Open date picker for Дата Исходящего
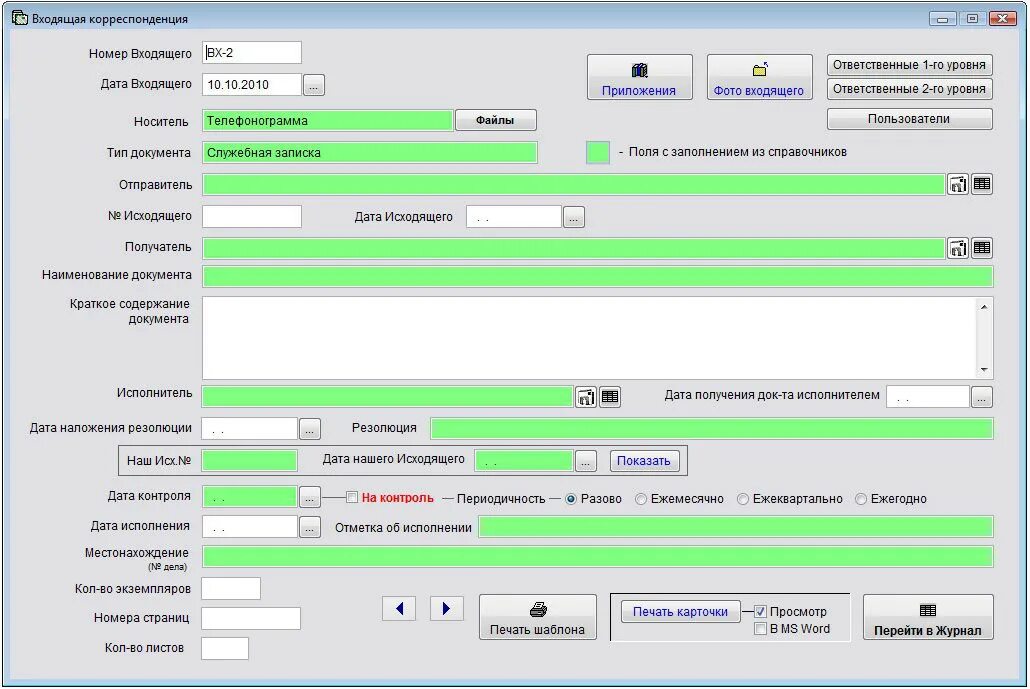This screenshot has width=1030, height=689. pos(573,217)
